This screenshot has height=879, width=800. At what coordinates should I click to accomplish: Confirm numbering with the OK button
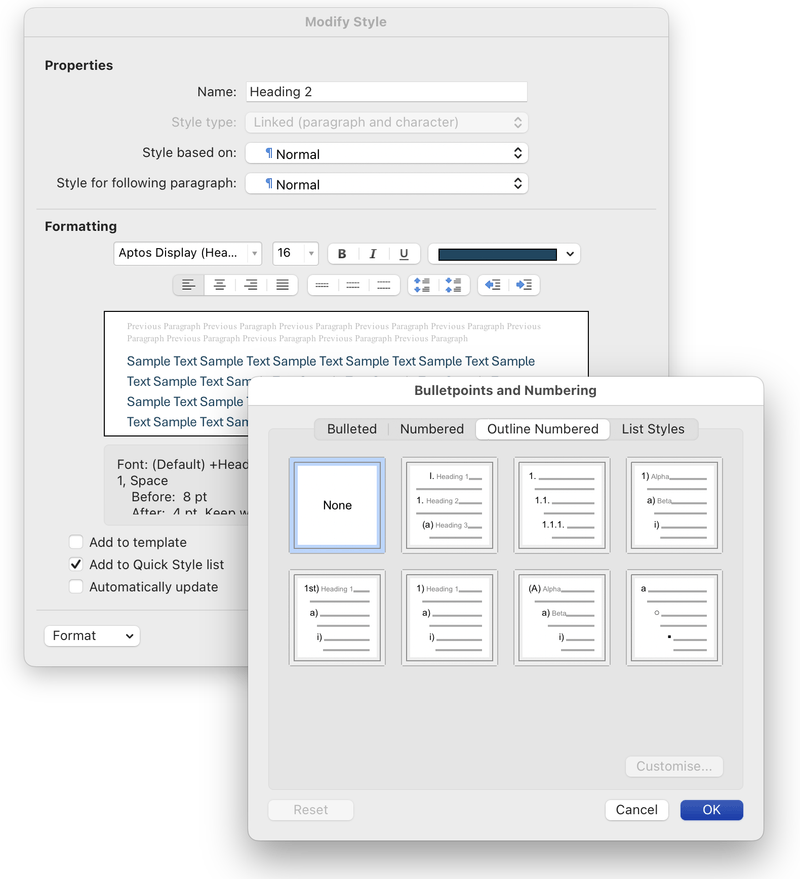tap(711, 810)
